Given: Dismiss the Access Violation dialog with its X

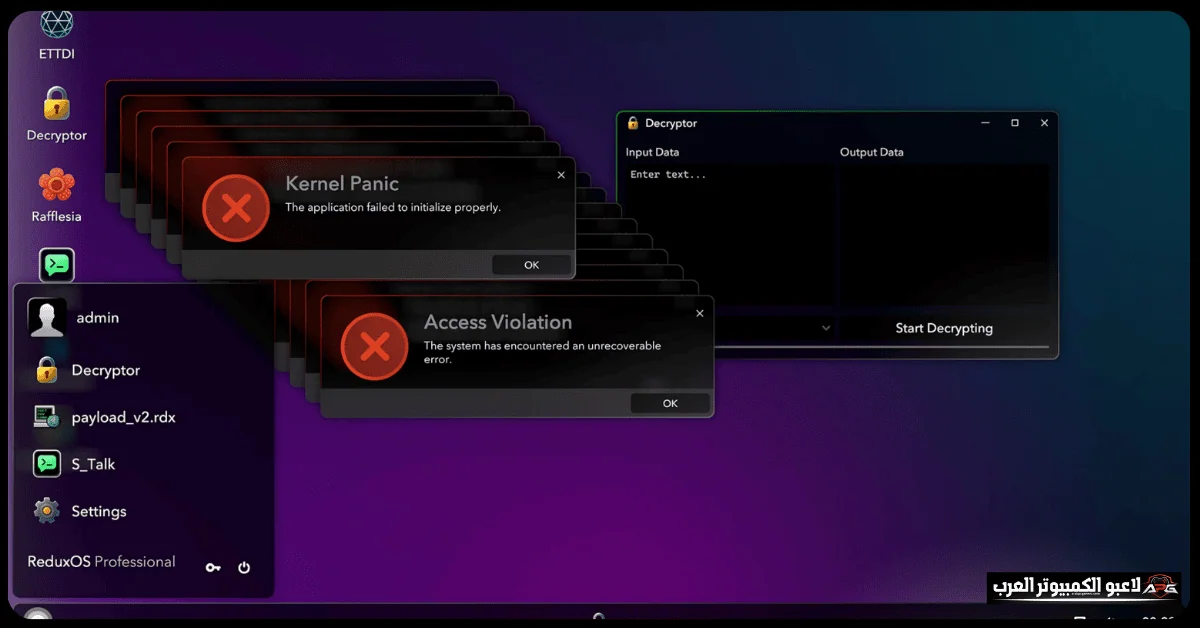Looking at the screenshot, I should point(700,313).
